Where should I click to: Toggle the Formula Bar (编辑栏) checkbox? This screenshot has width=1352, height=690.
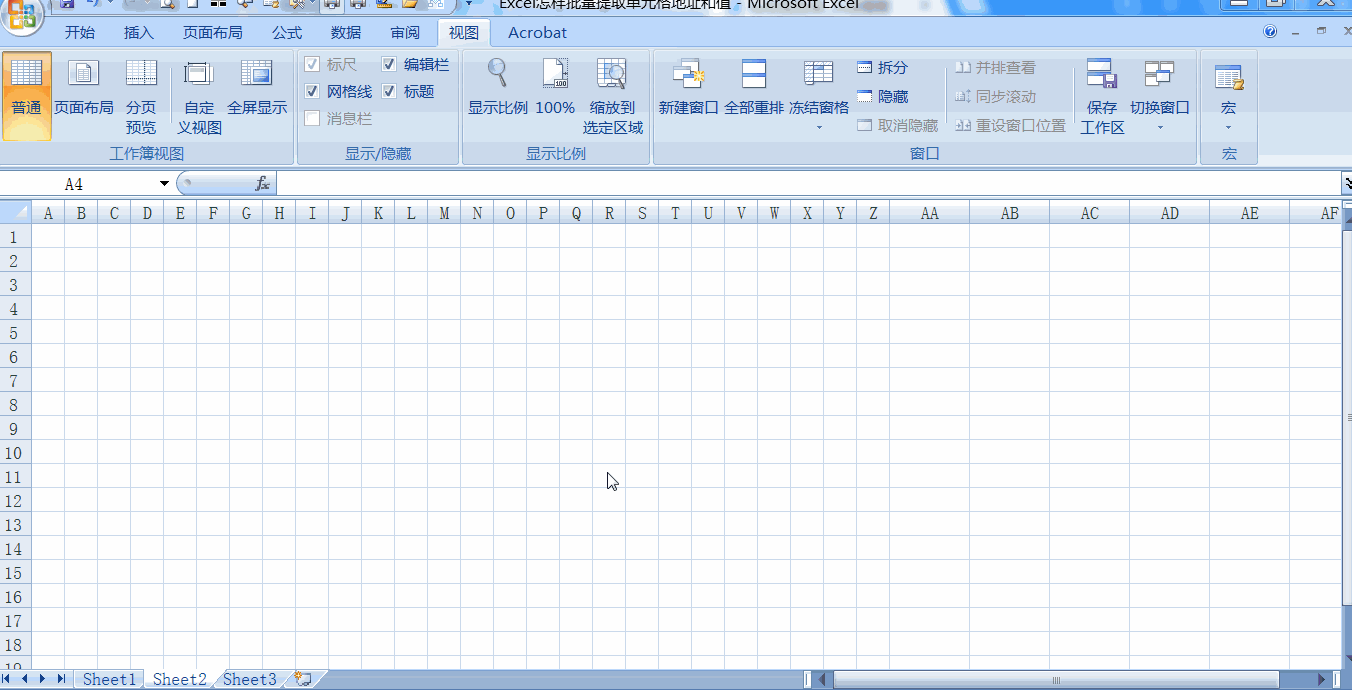pyautogui.click(x=389, y=65)
